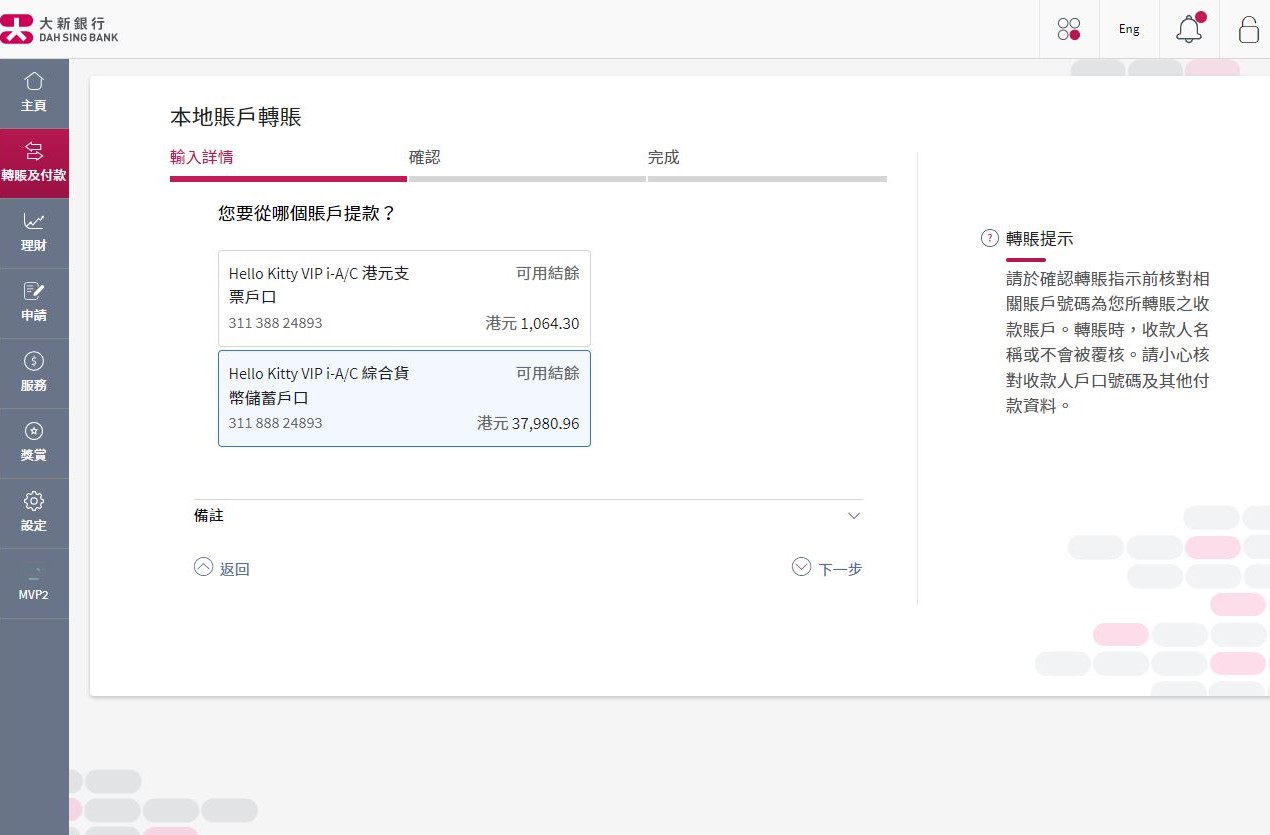Click the Dah Sing Bank logo
1270x835 pixels.
[x=59, y=29]
